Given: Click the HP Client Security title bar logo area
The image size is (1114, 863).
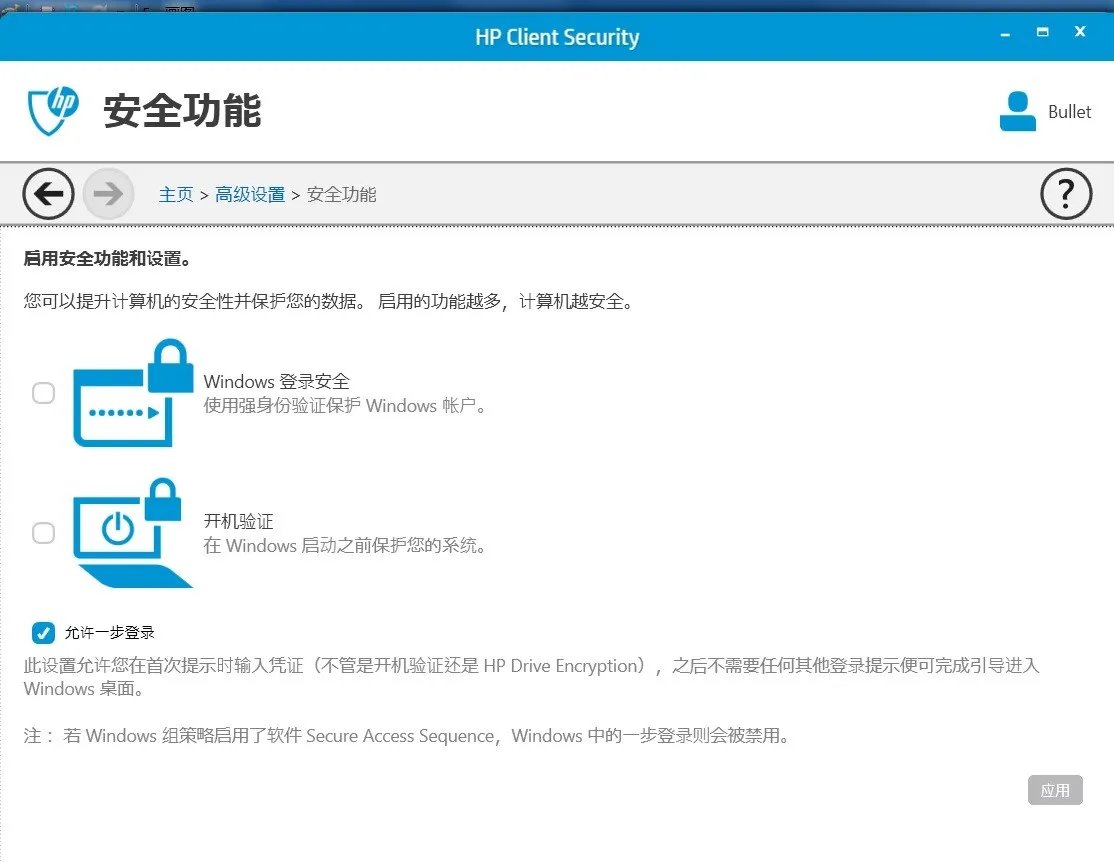Looking at the screenshot, I should click(557, 37).
